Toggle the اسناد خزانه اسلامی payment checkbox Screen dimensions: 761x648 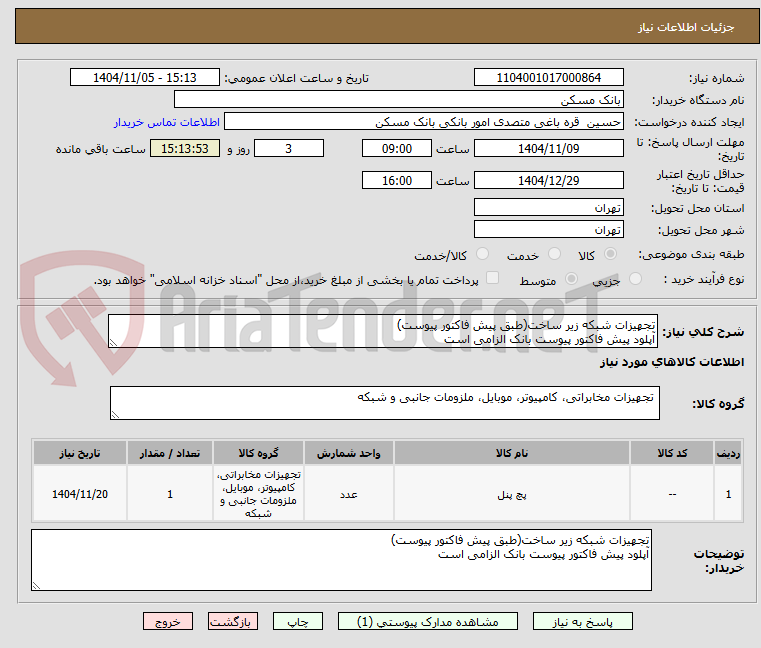pyautogui.click(x=493, y=278)
